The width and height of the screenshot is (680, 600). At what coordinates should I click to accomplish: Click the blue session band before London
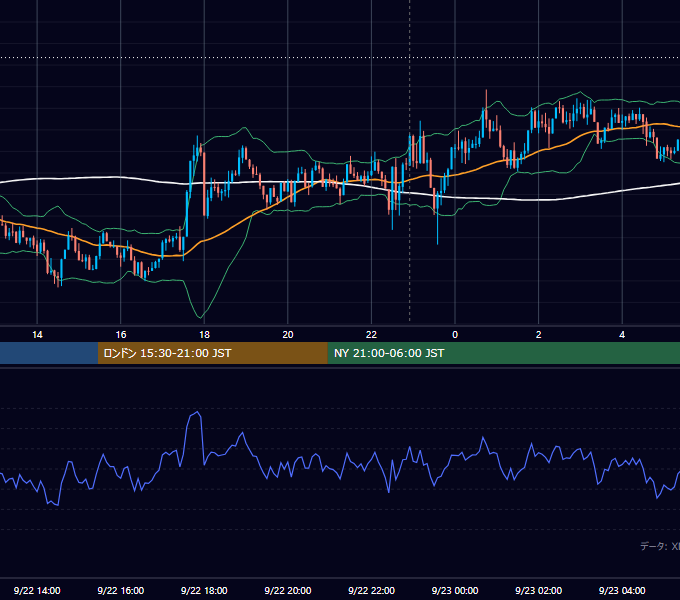49,353
